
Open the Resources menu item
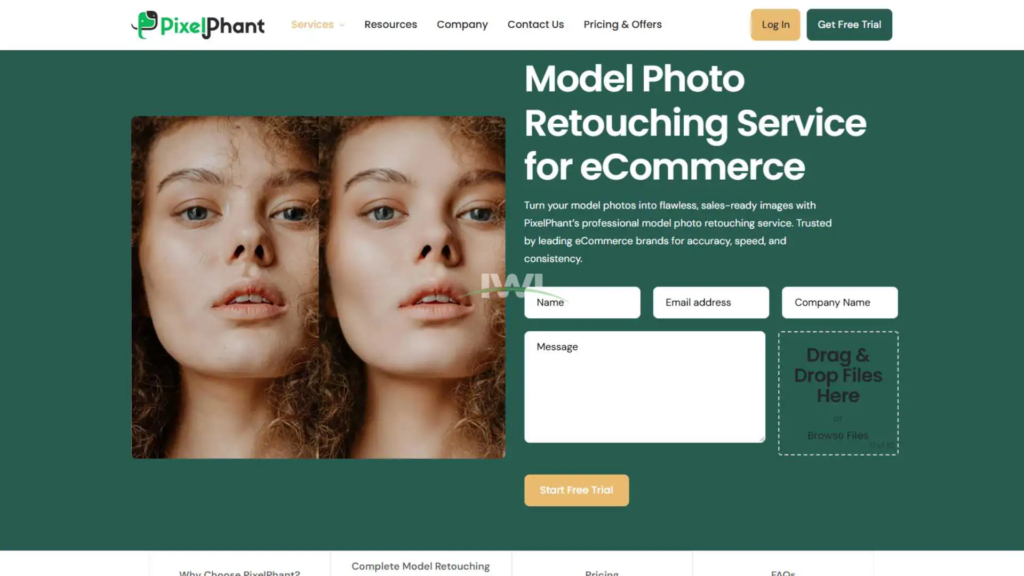391,24
